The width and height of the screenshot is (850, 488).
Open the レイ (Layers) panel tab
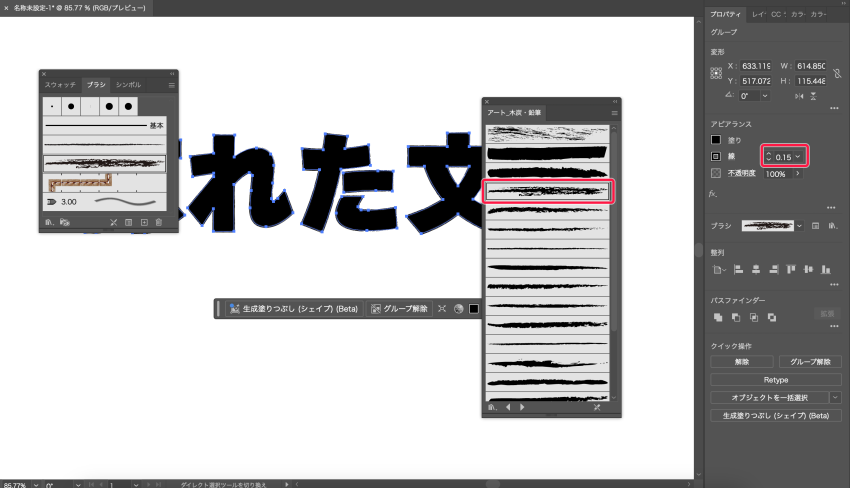tap(759, 15)
